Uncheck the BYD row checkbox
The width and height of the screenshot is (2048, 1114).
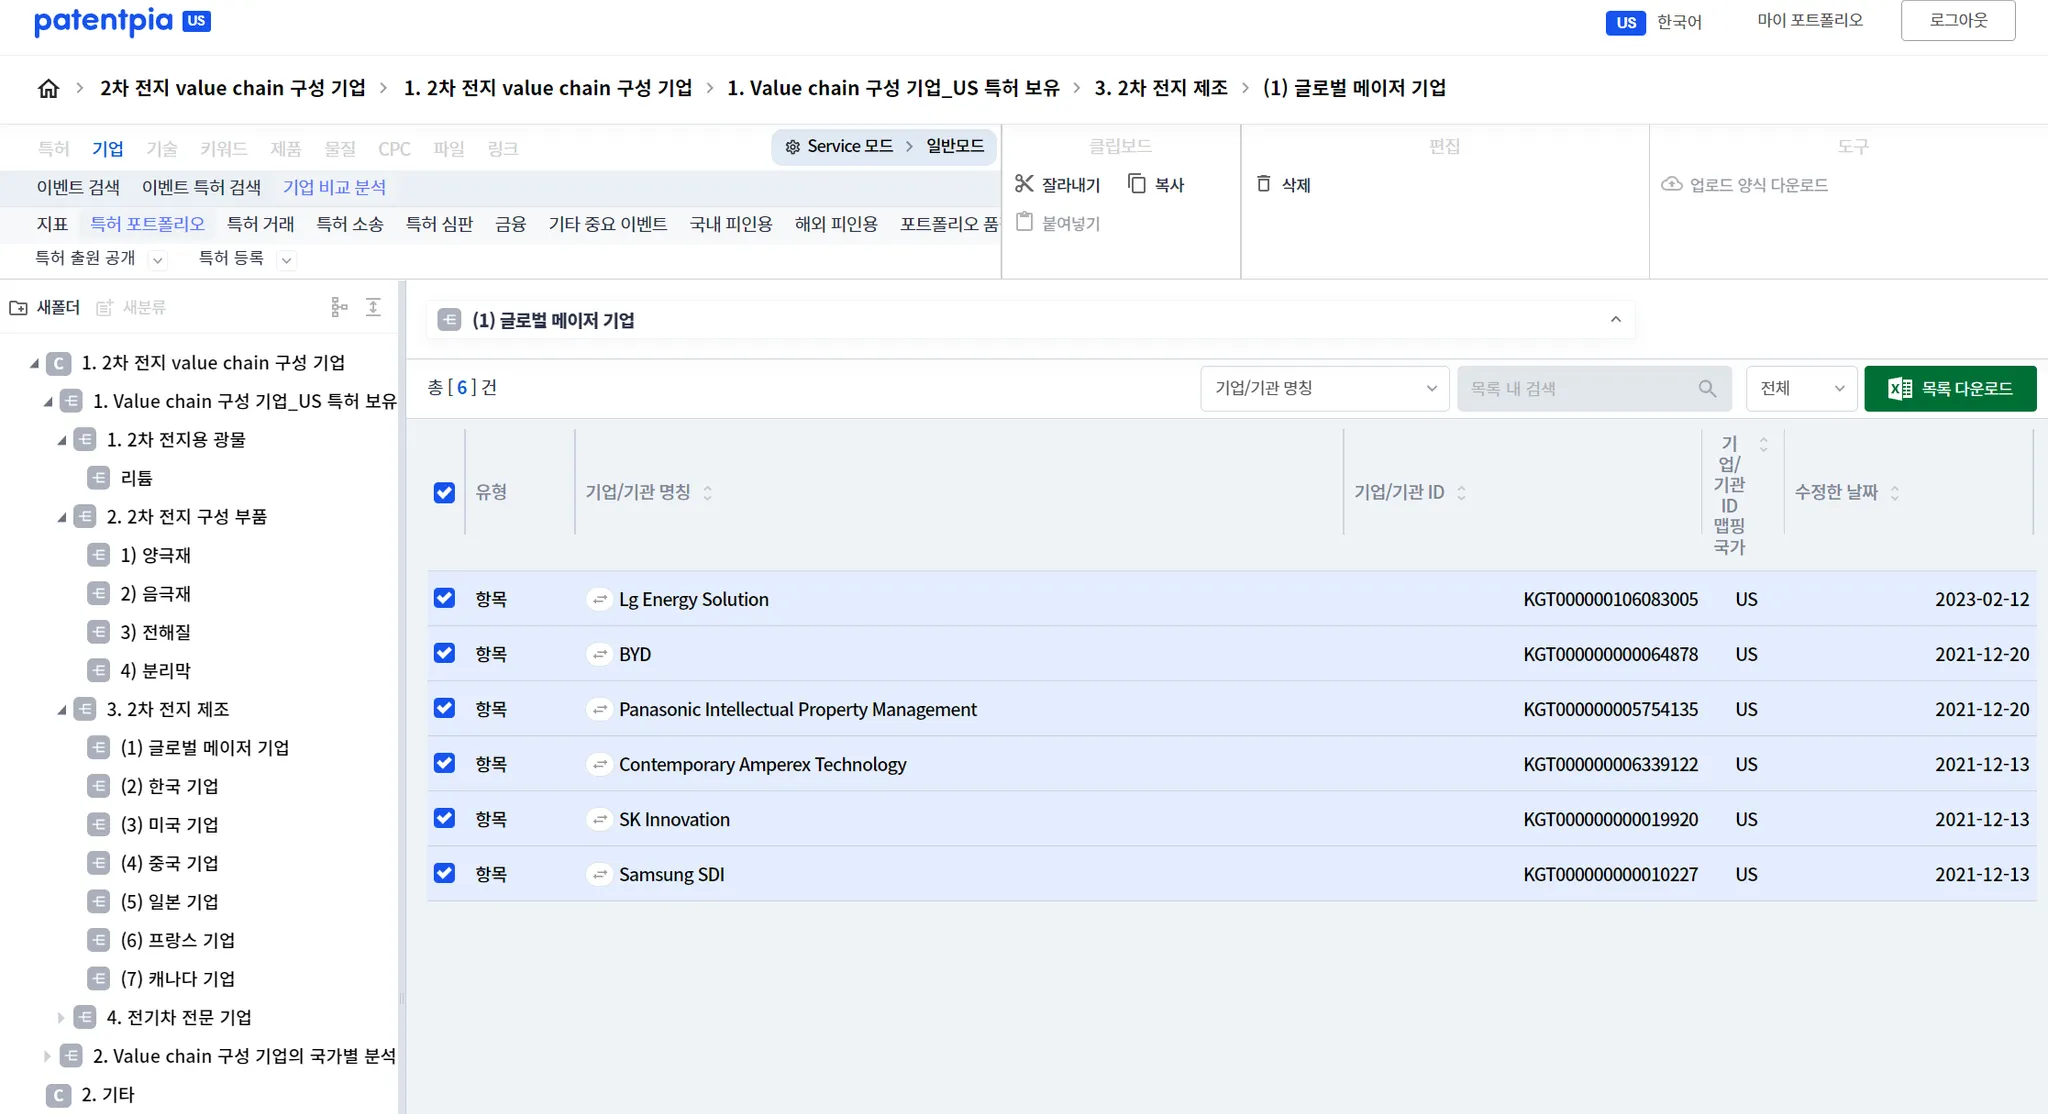point(444,653)
